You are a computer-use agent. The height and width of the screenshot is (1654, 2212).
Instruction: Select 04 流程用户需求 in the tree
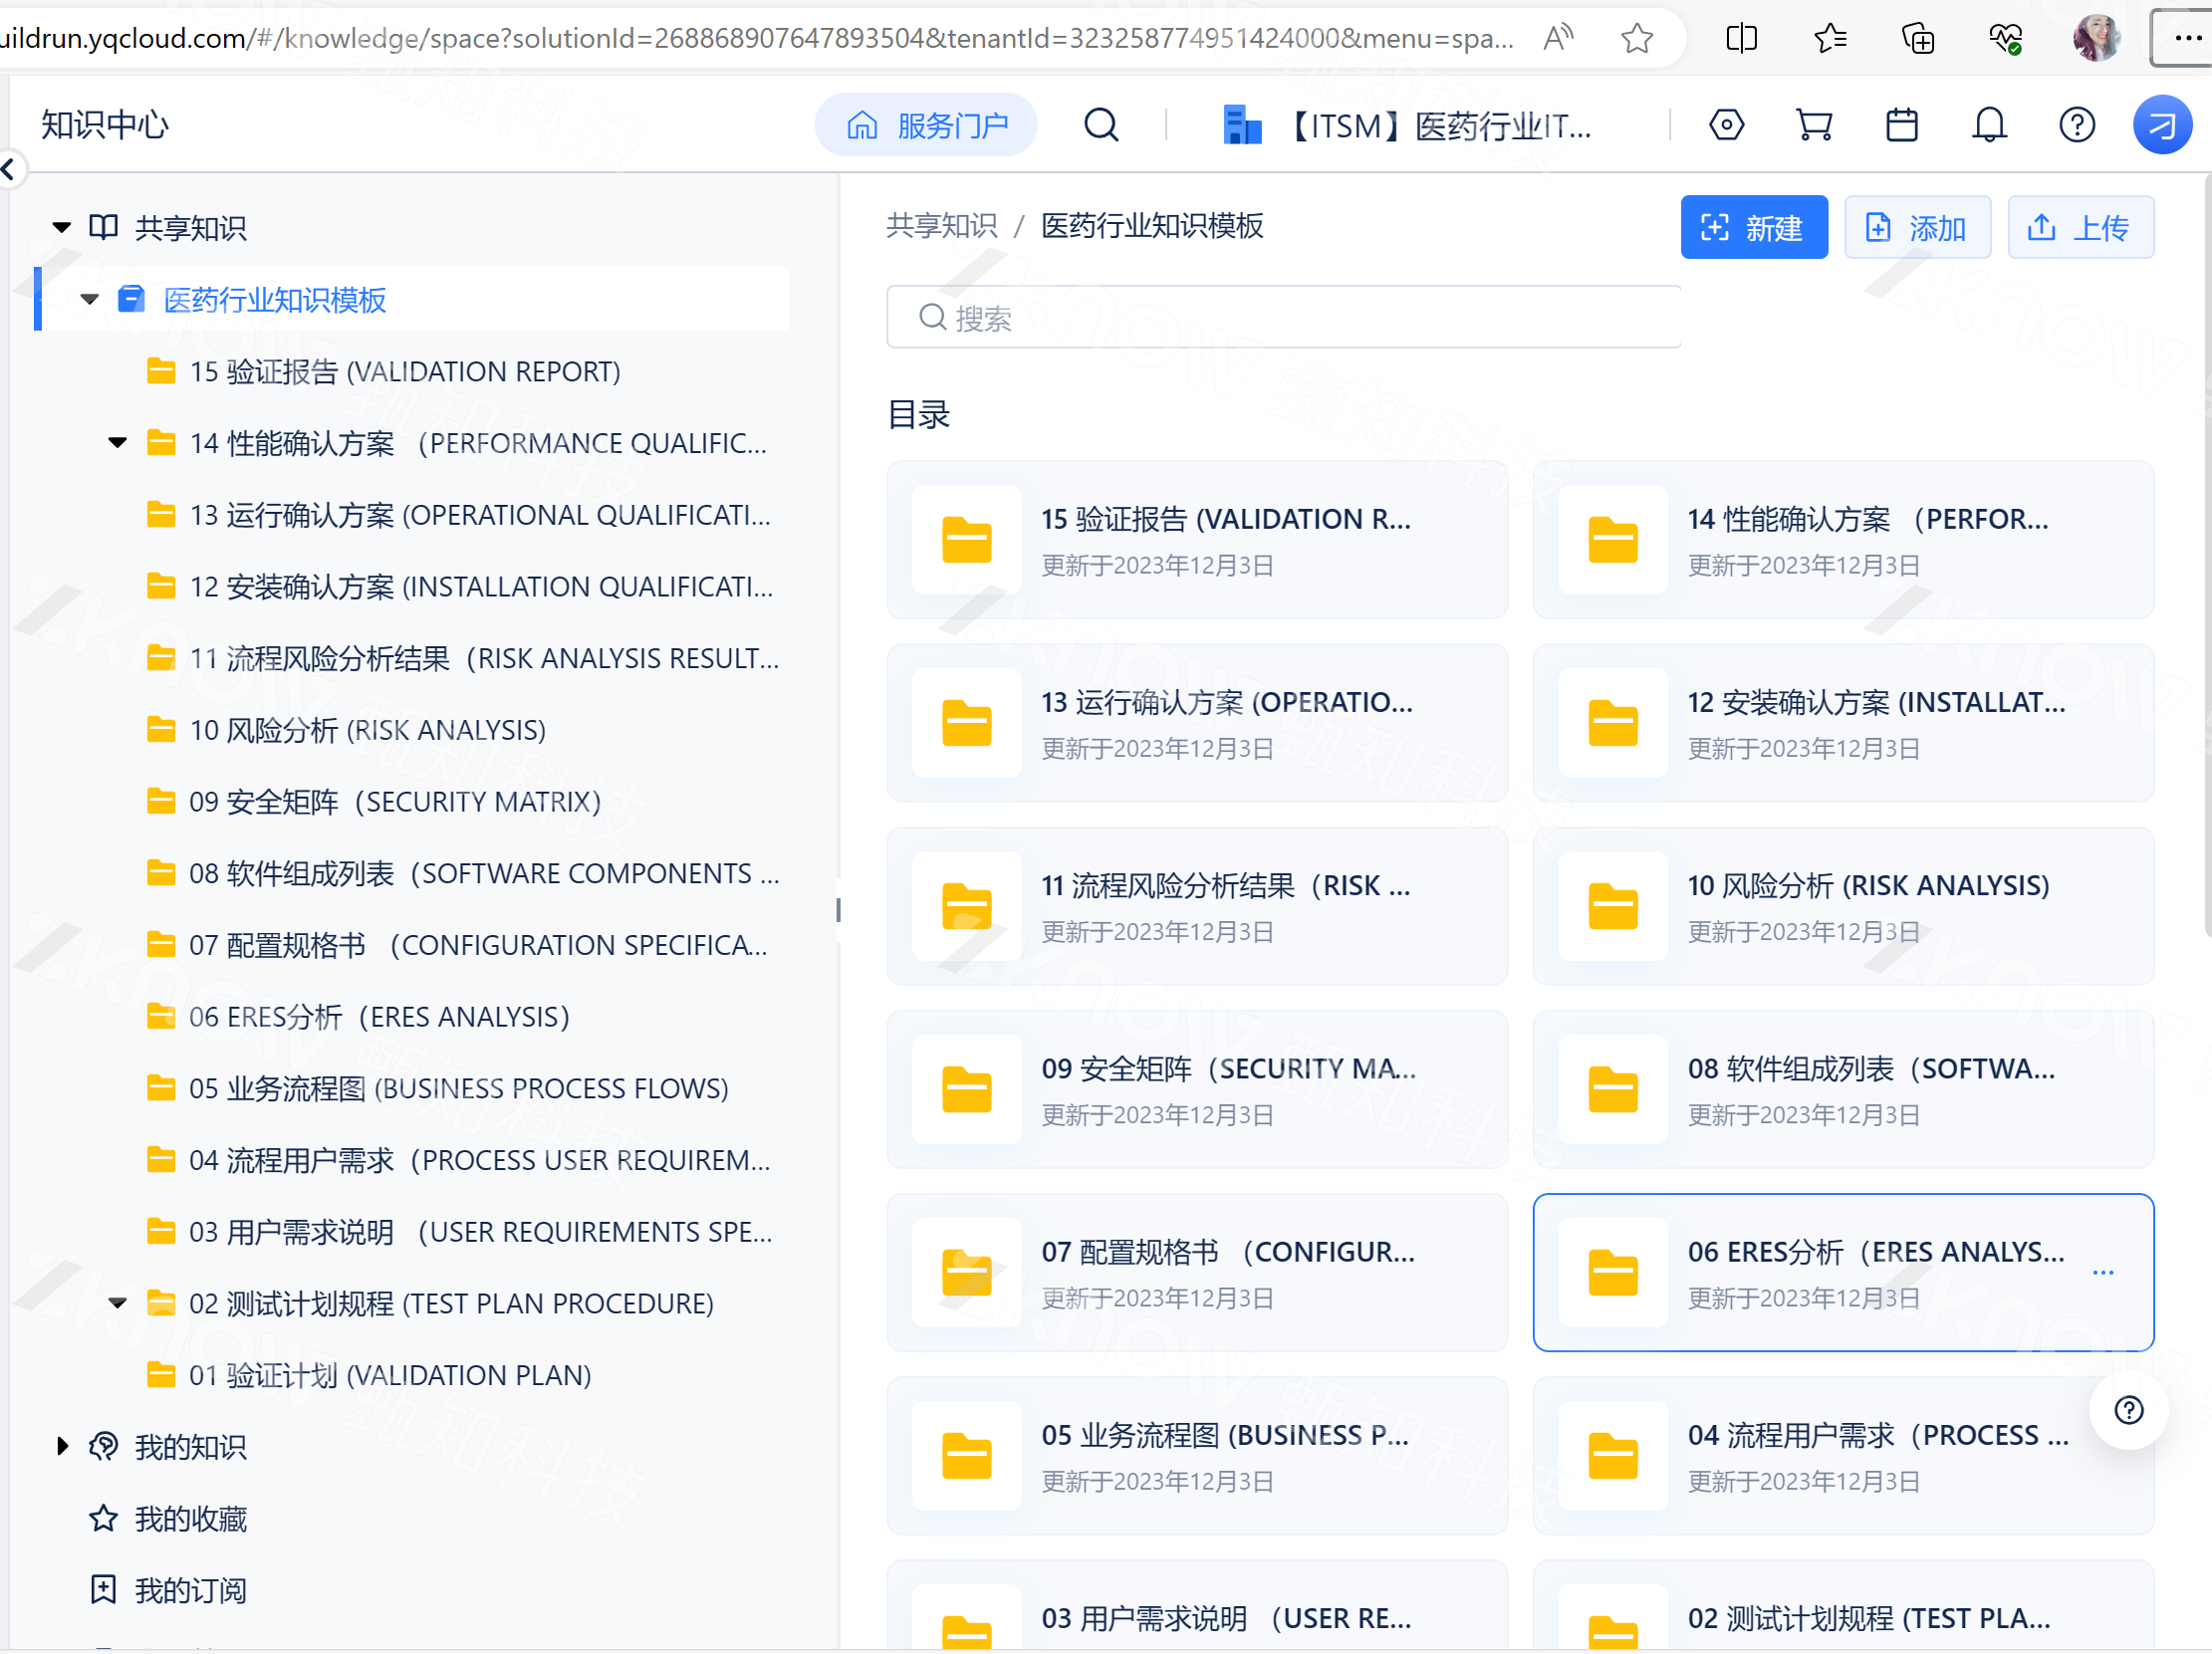[479, 1160]
